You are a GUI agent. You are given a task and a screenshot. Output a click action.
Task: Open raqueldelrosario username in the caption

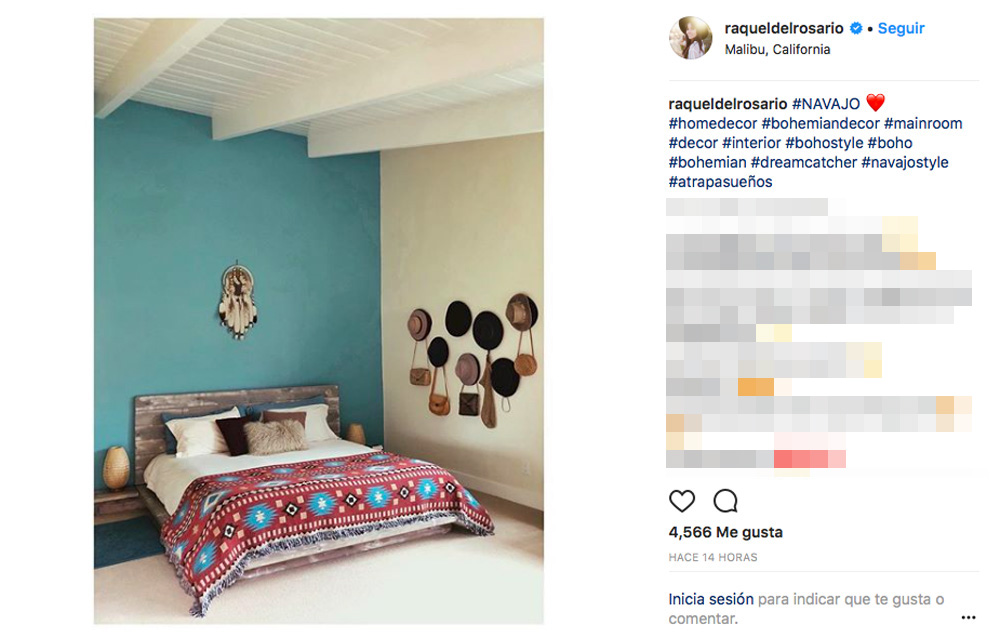pyautogui.click(x=728, y=103)
